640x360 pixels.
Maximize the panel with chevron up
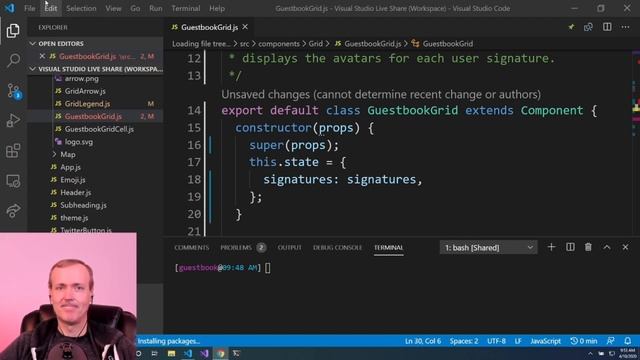click(607, 247)
